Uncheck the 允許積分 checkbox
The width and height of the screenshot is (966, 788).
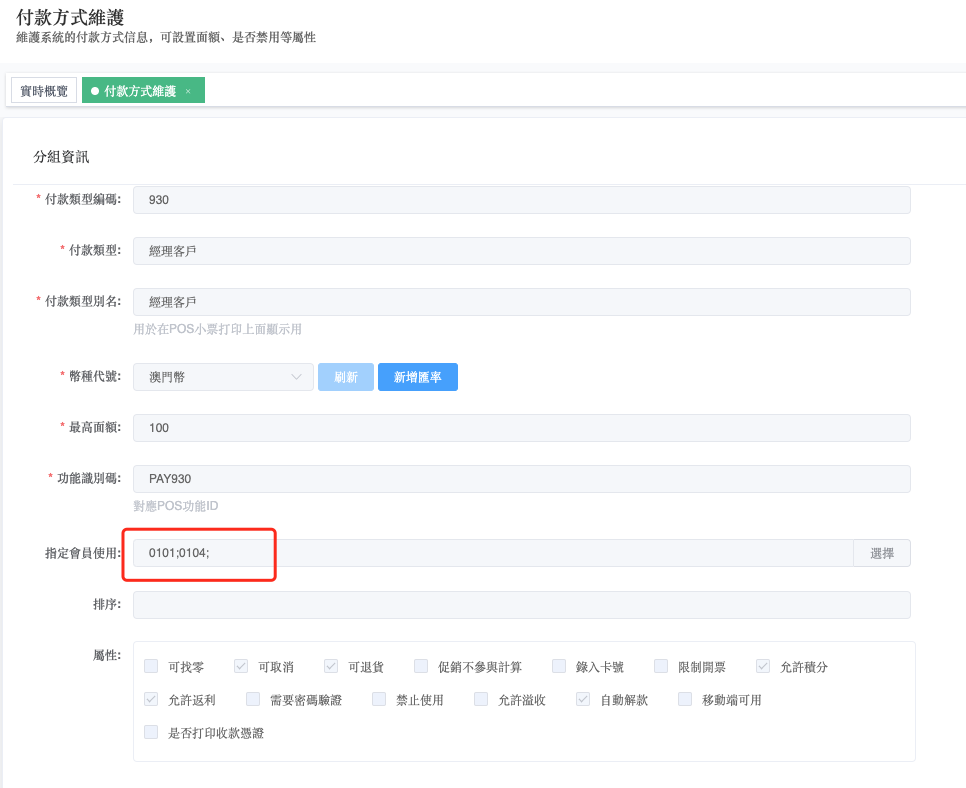coord(763,665)
